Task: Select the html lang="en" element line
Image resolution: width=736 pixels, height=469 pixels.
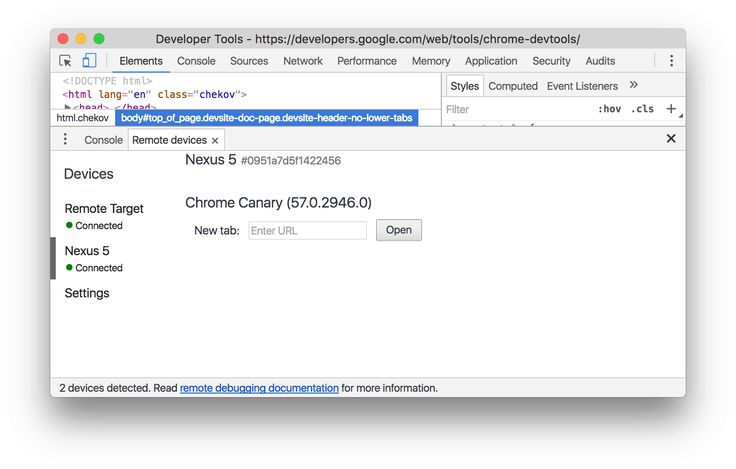Action: 154,94
